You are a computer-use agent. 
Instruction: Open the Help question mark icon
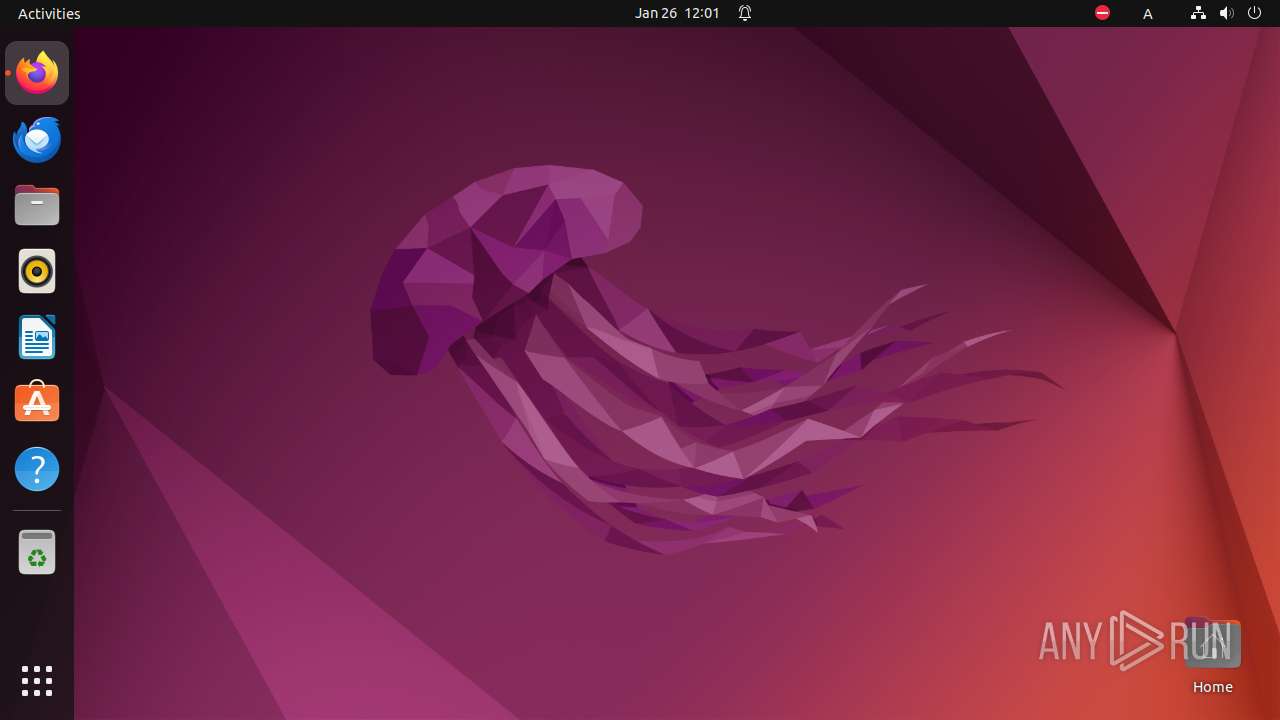point(37,469)
